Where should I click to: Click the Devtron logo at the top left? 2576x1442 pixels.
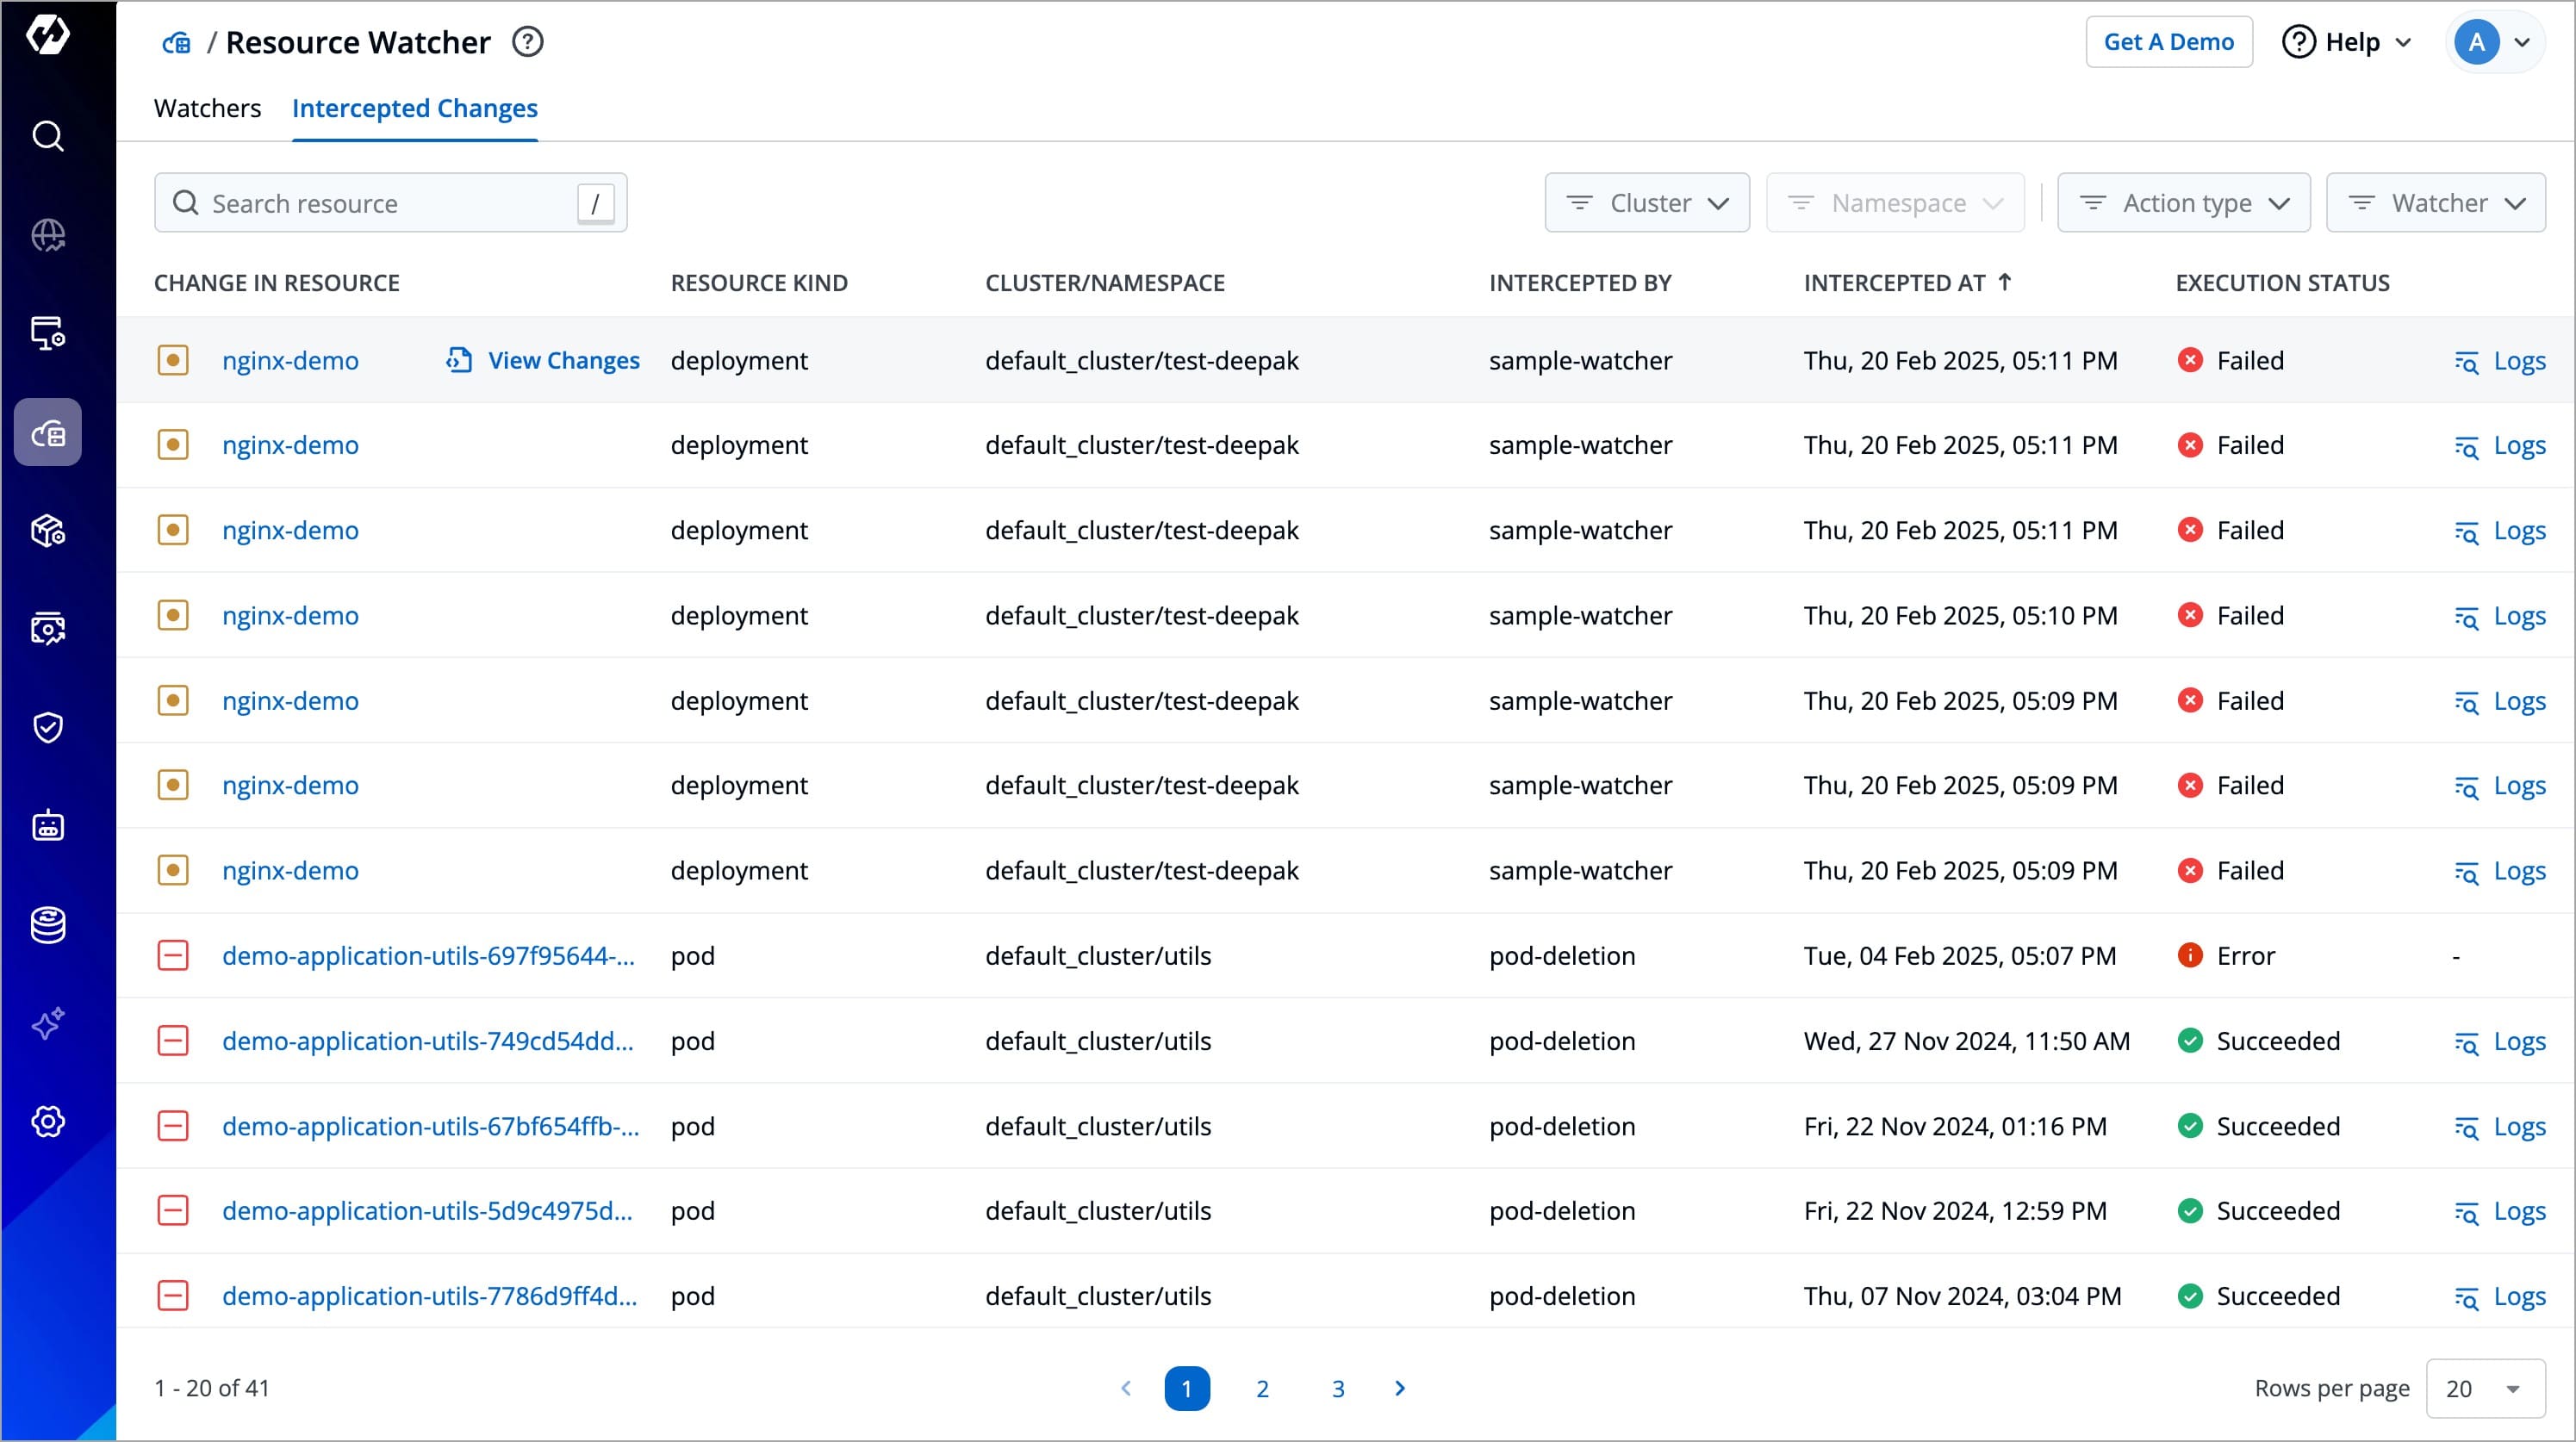pos(48,35)
